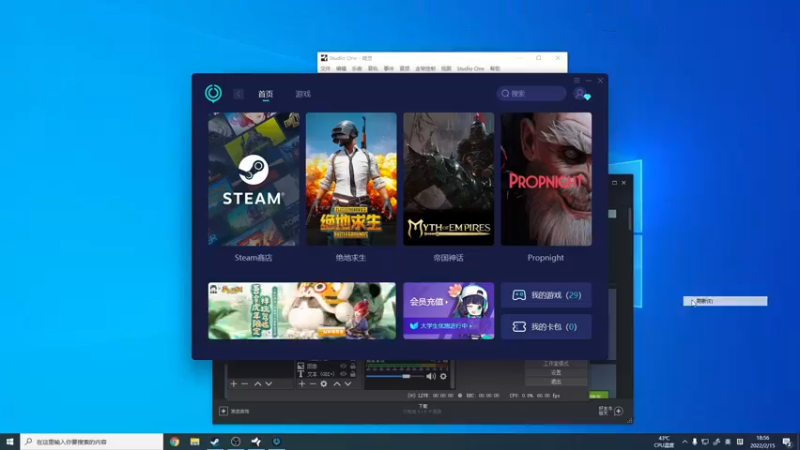Focus the launcher's 搜索 search field

(531, 93)
